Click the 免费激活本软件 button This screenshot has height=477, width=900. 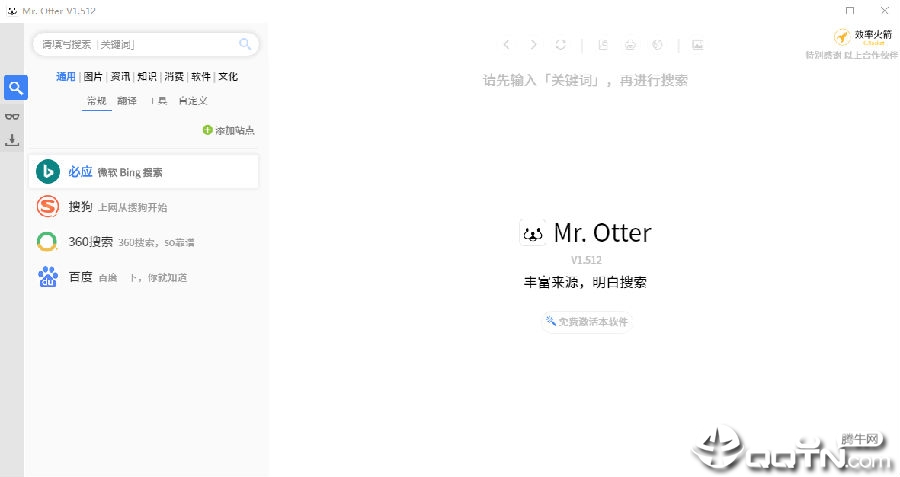587,321
